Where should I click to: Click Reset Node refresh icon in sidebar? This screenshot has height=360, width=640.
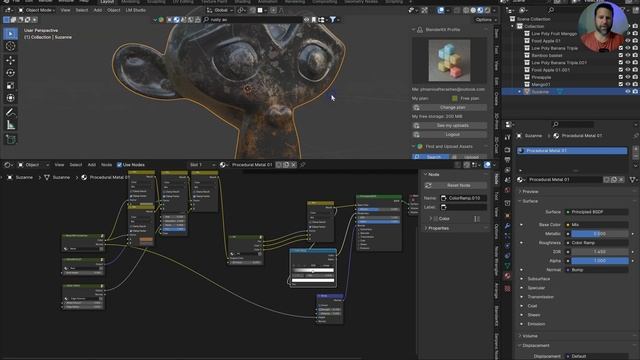pos(428,185)
